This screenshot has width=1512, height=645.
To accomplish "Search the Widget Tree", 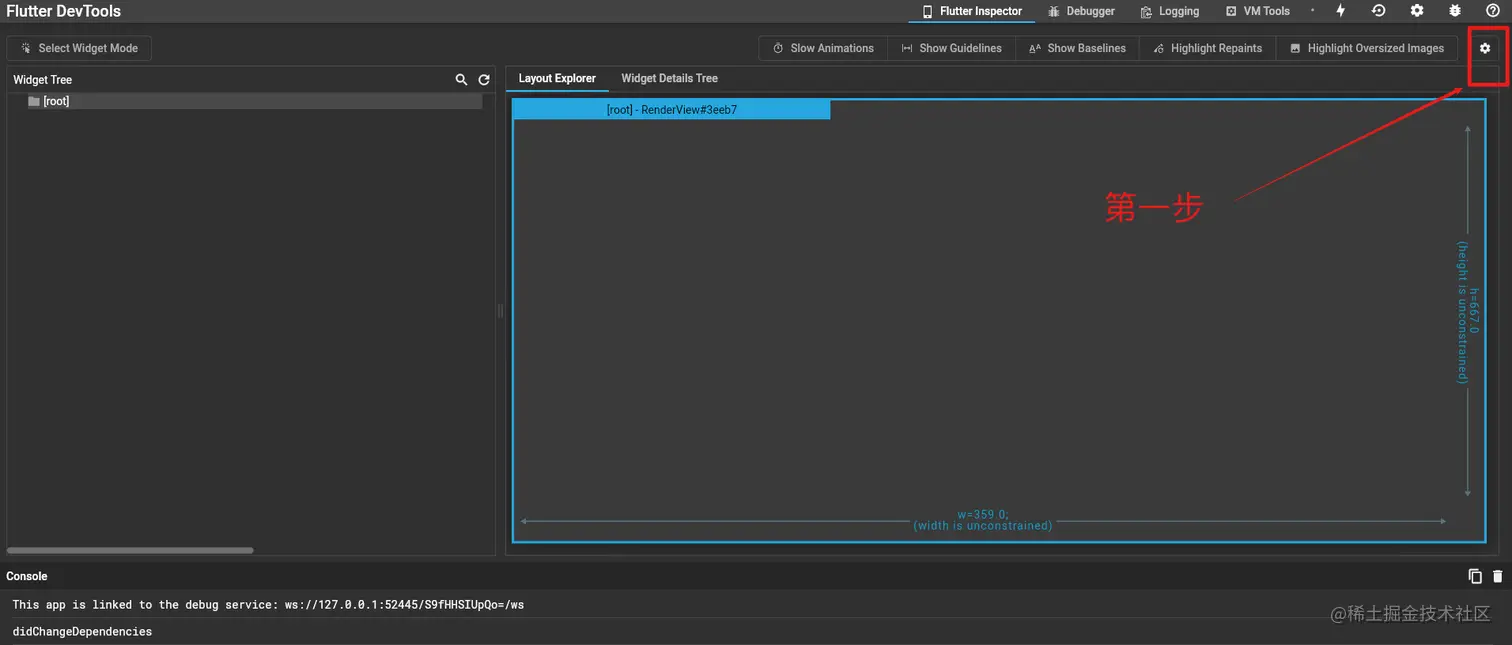I will point(461,80).
